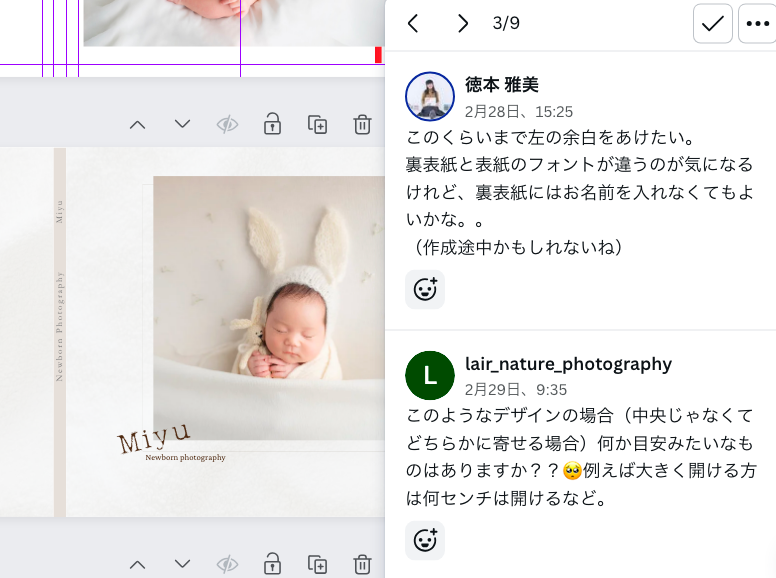Duplicate the upper page
776x578 pixels.
(317, 124)
